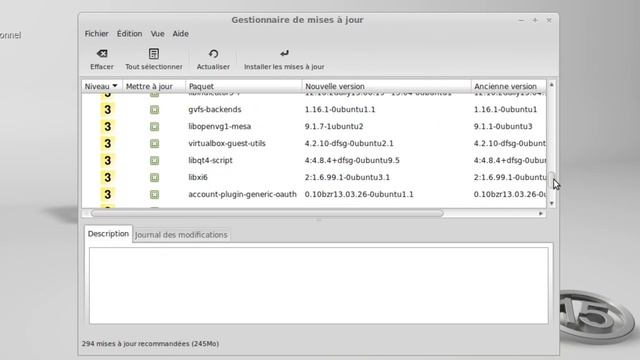Viewport: 640px width, 360px height.
Task: Select the libqt4-script package name
Action: [210, 160]
